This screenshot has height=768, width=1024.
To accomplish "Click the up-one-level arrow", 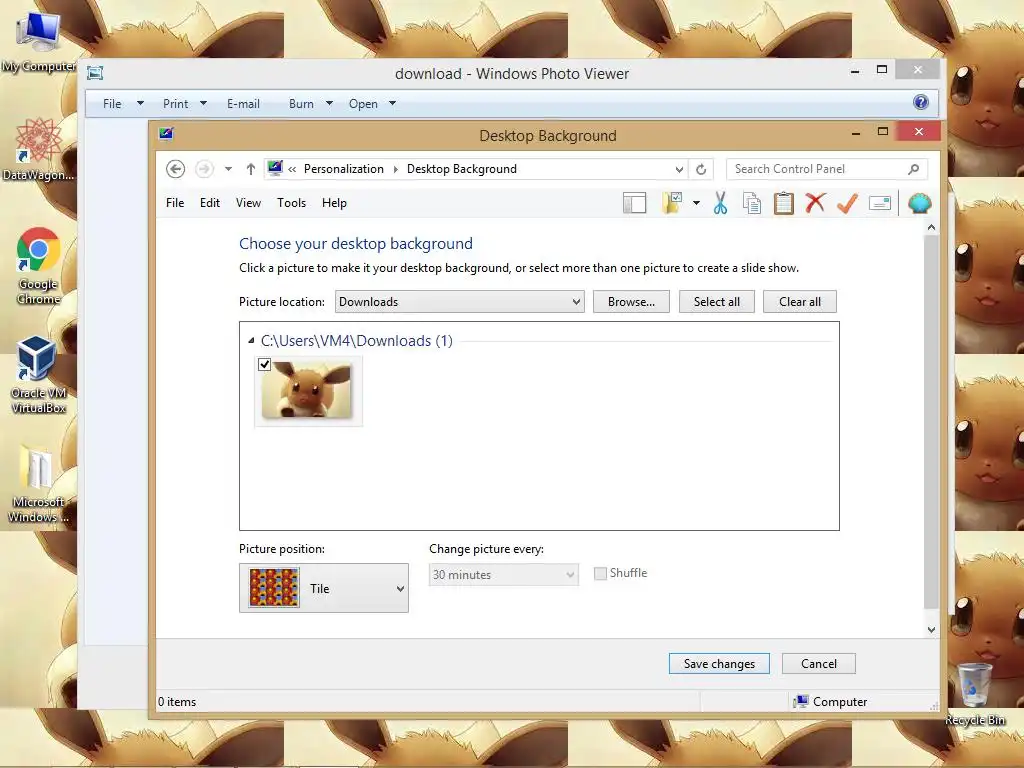I will (x=250, y=169).
